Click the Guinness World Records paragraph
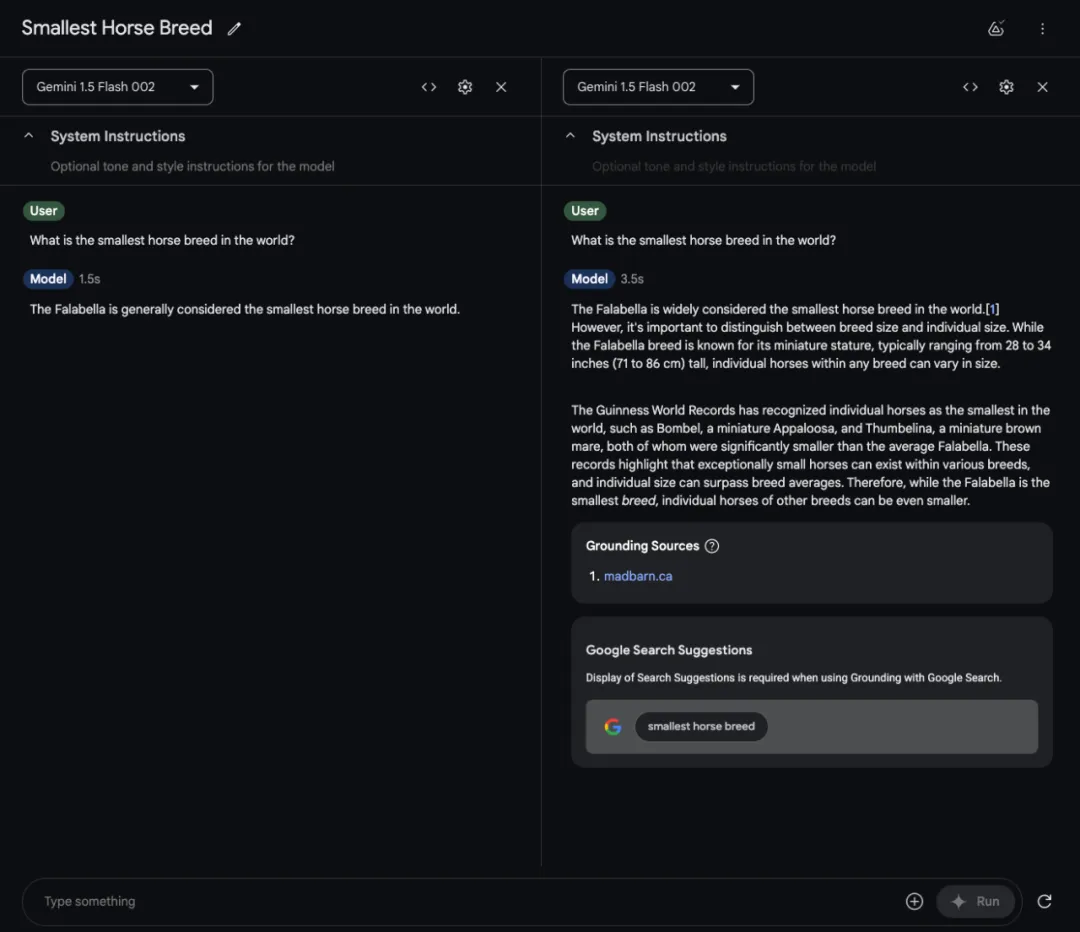The image size is (1080, 932). click(x=811, y=455)
